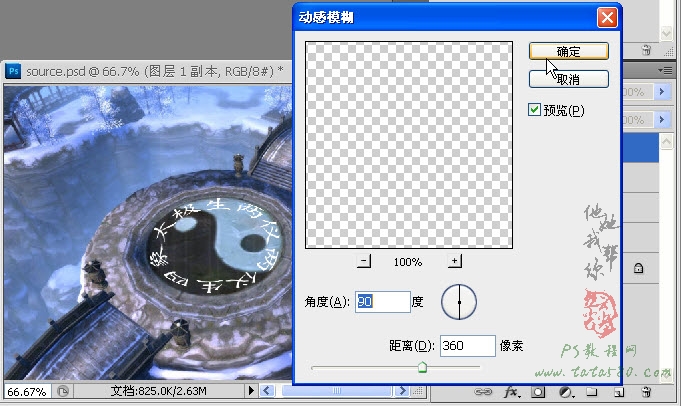Image resolution: width=681 pixels, height=406 pixels.
Task: Click the layers list scroll up arrow
Action: pyautogui.click(x=666, y=142)
